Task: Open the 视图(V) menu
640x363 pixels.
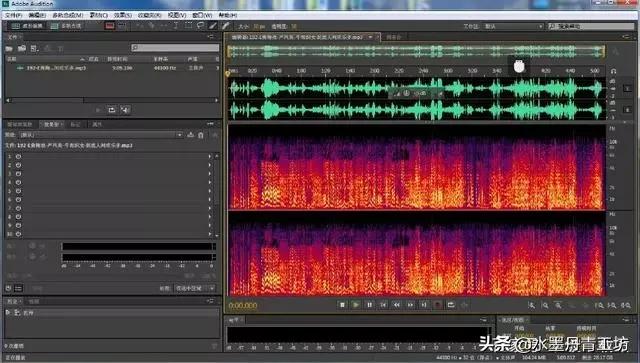Action: 177,15
